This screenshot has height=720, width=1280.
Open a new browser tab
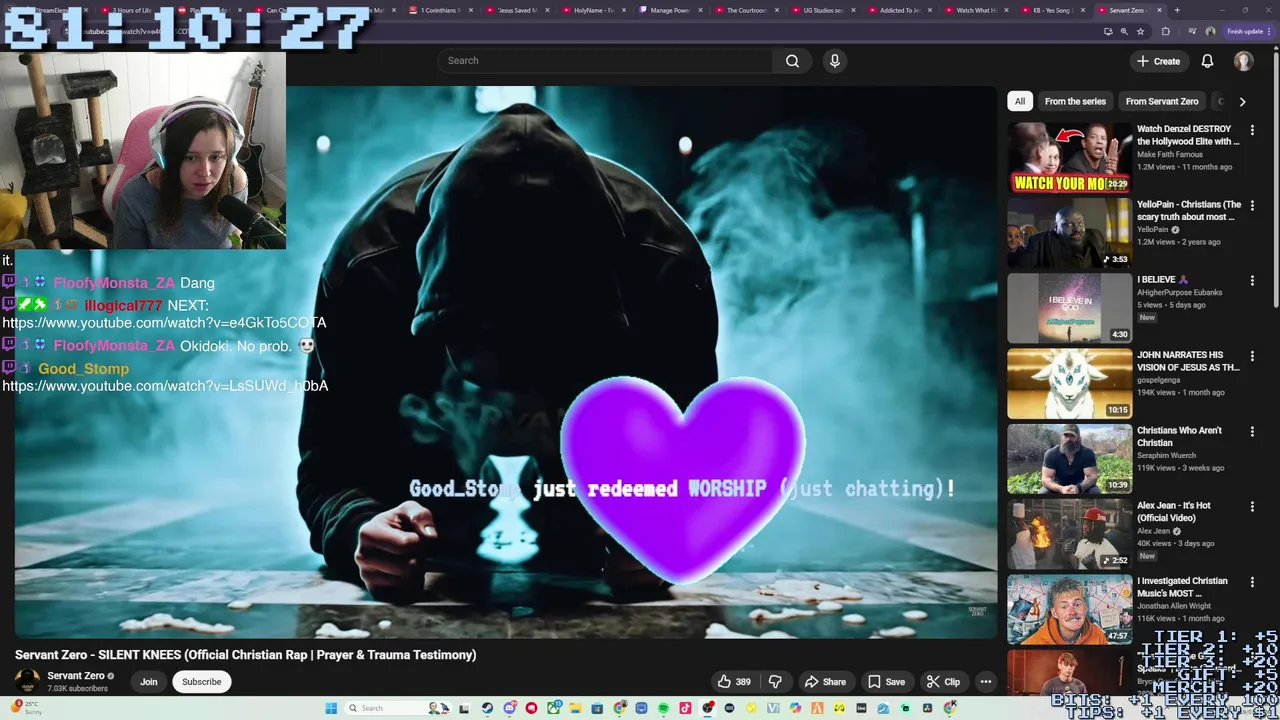coord(1177,10)
